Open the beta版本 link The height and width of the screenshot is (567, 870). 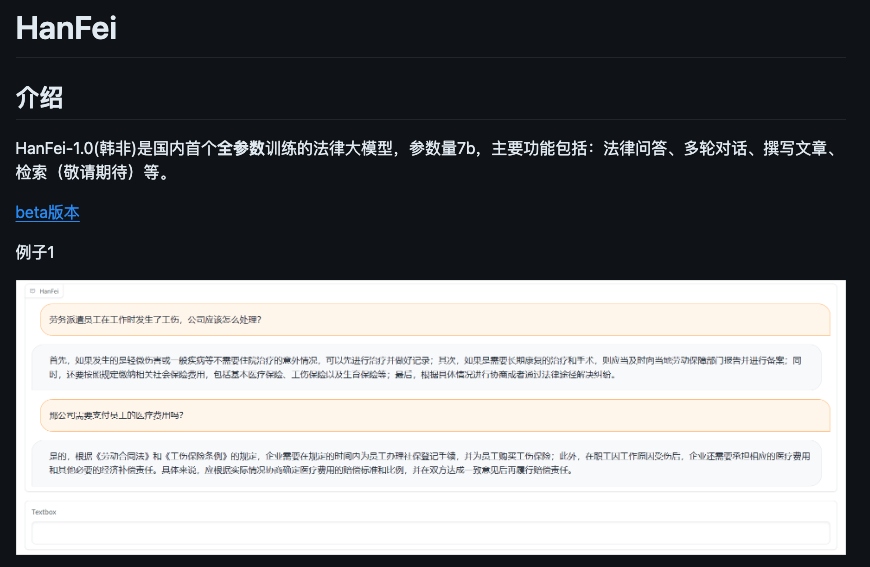[x=48, y=212]
